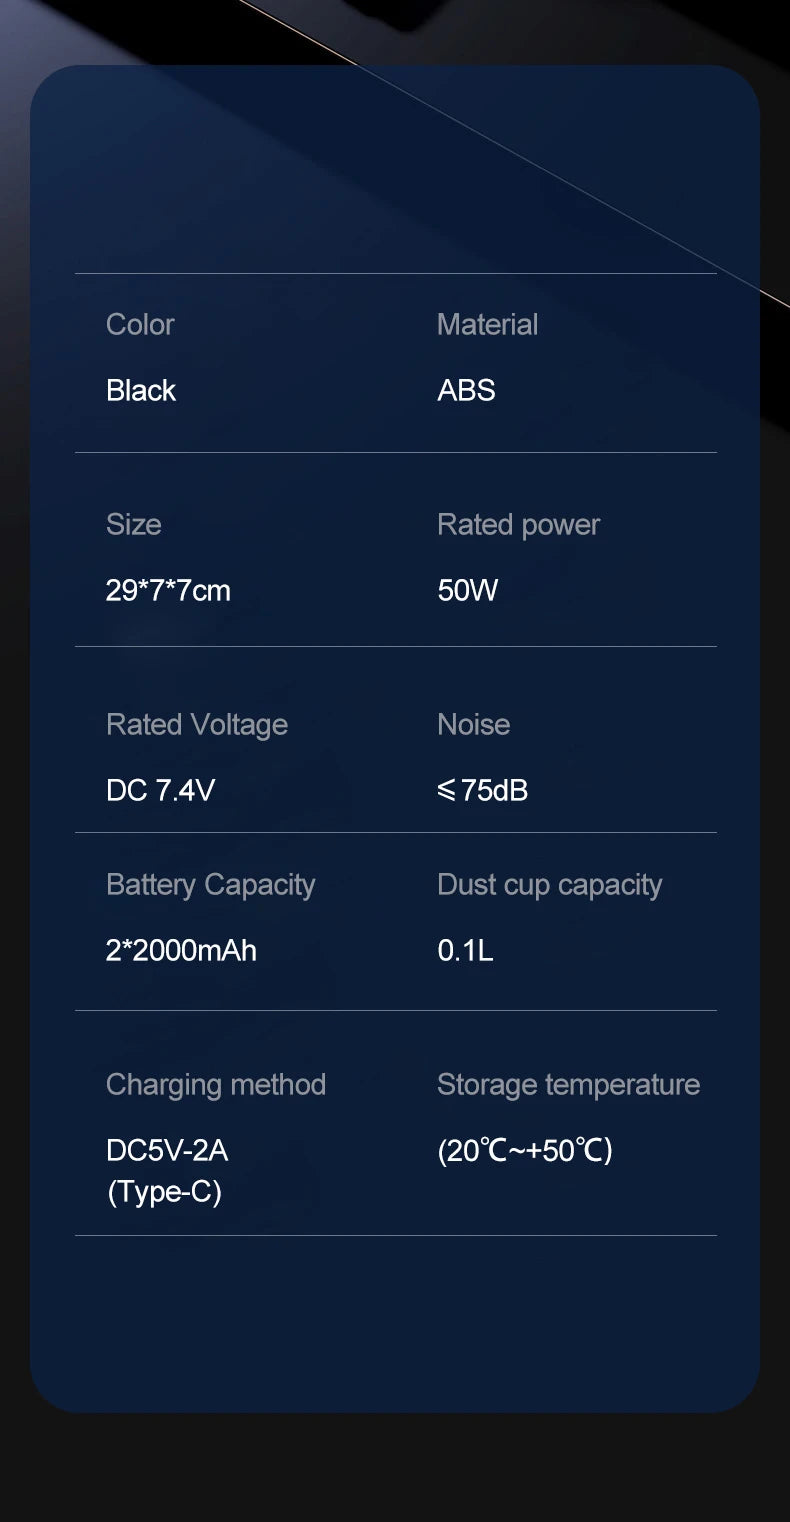Click the Charging method label

(216, 1085)
